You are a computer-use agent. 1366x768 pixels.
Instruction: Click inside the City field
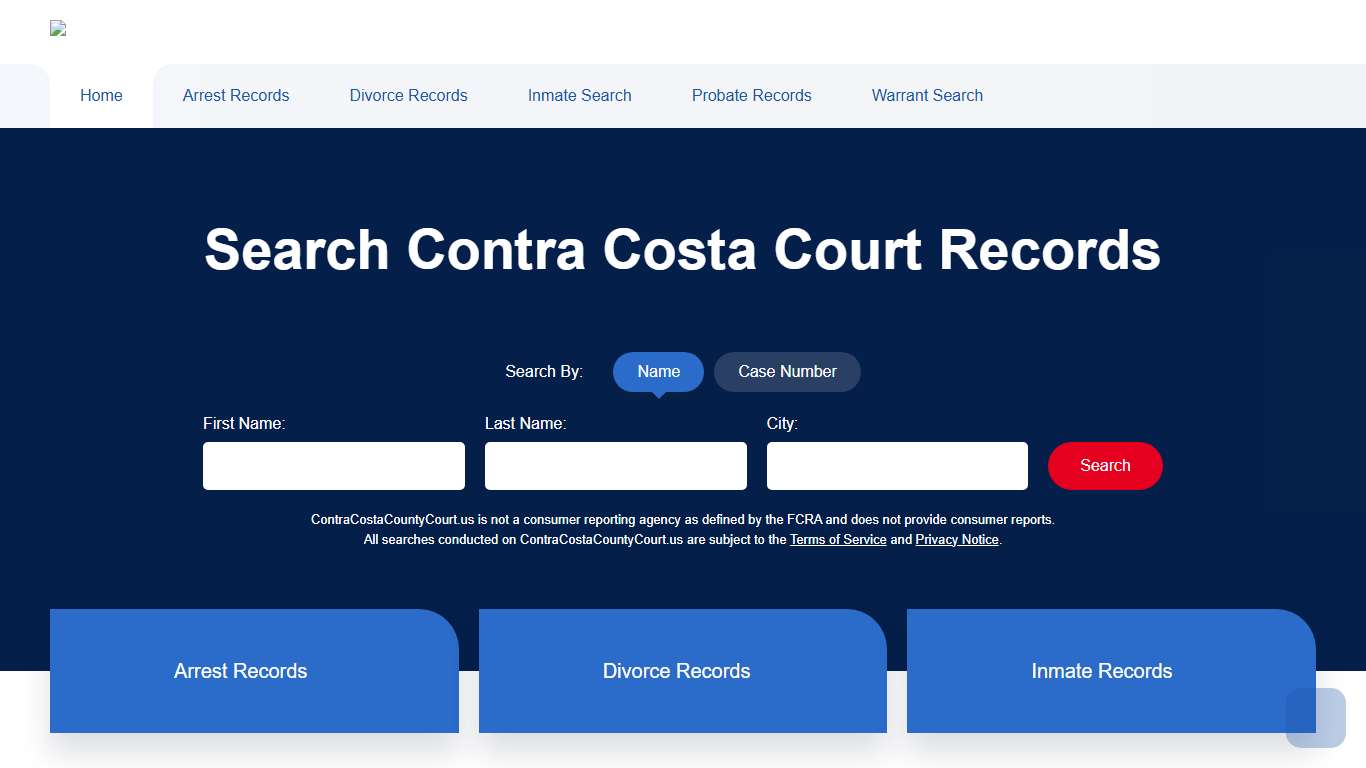896,465
